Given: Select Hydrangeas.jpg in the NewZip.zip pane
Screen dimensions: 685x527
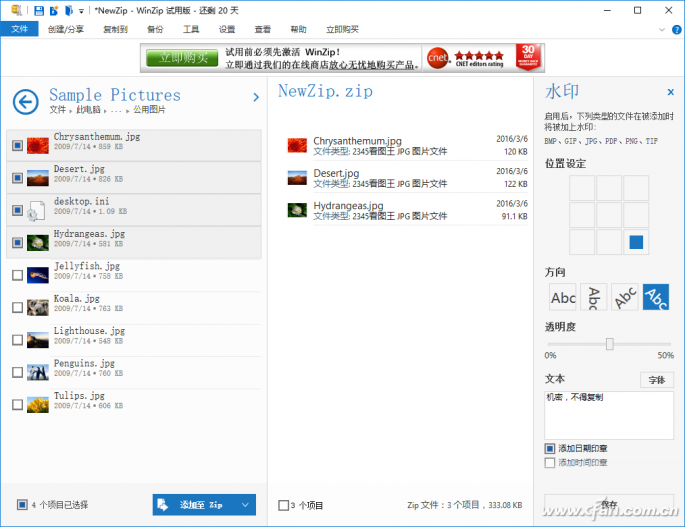Looking at the screenshot, I should tap(407, 210).
